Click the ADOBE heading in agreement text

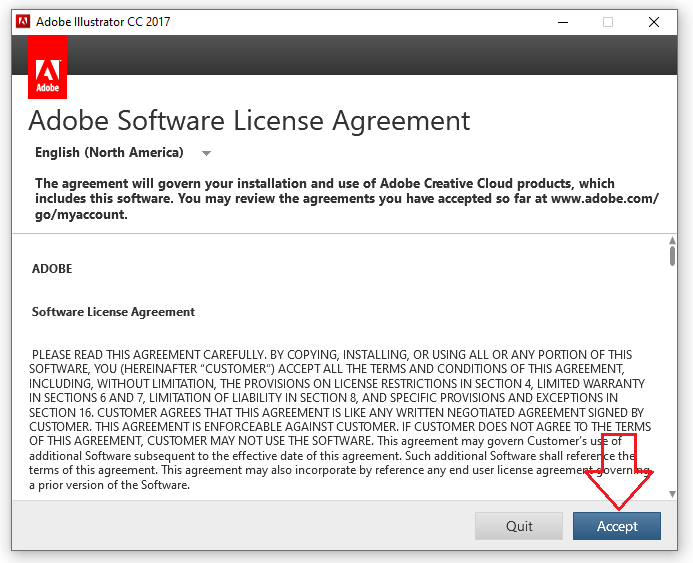[x=52, y=269]
